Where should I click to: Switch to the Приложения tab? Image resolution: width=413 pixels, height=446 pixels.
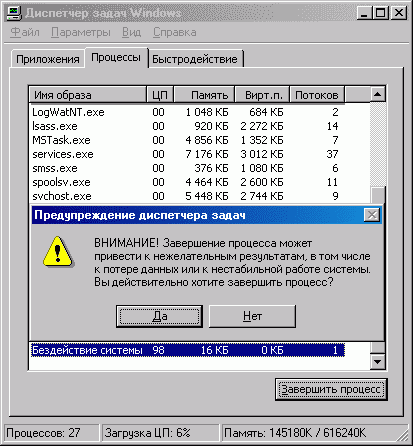coord(47,59)
